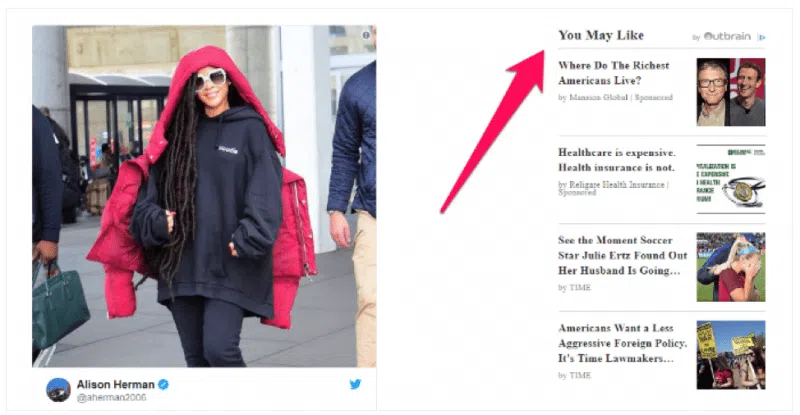This screenshot has height=415, width=800.
Task: Click the Mansion Global sponsored source label
Action: [x=615, y=97]
